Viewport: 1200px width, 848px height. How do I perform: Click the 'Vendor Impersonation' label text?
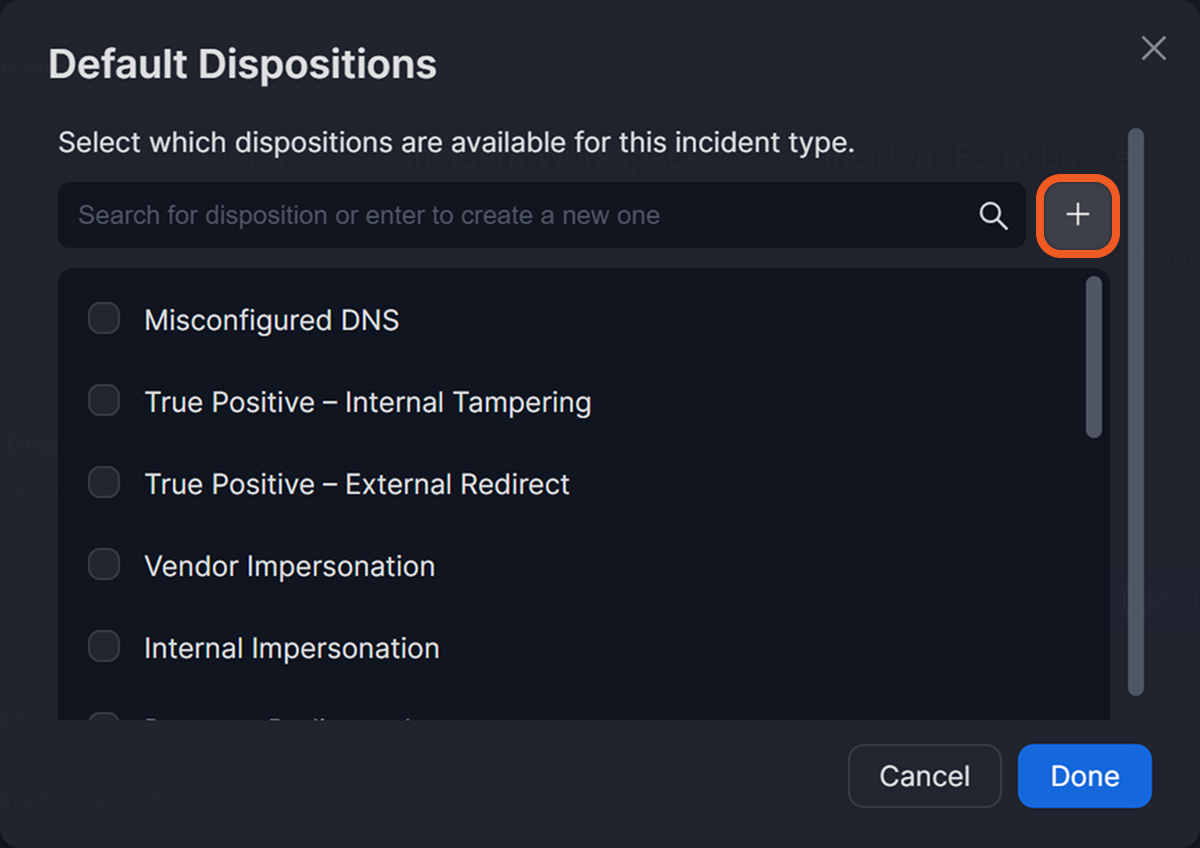[289, 566]
